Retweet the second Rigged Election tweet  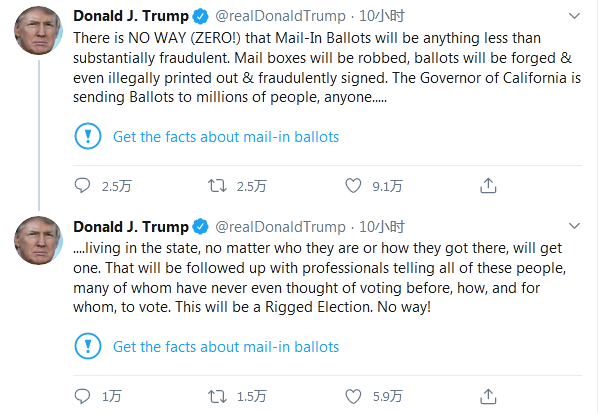216,395
